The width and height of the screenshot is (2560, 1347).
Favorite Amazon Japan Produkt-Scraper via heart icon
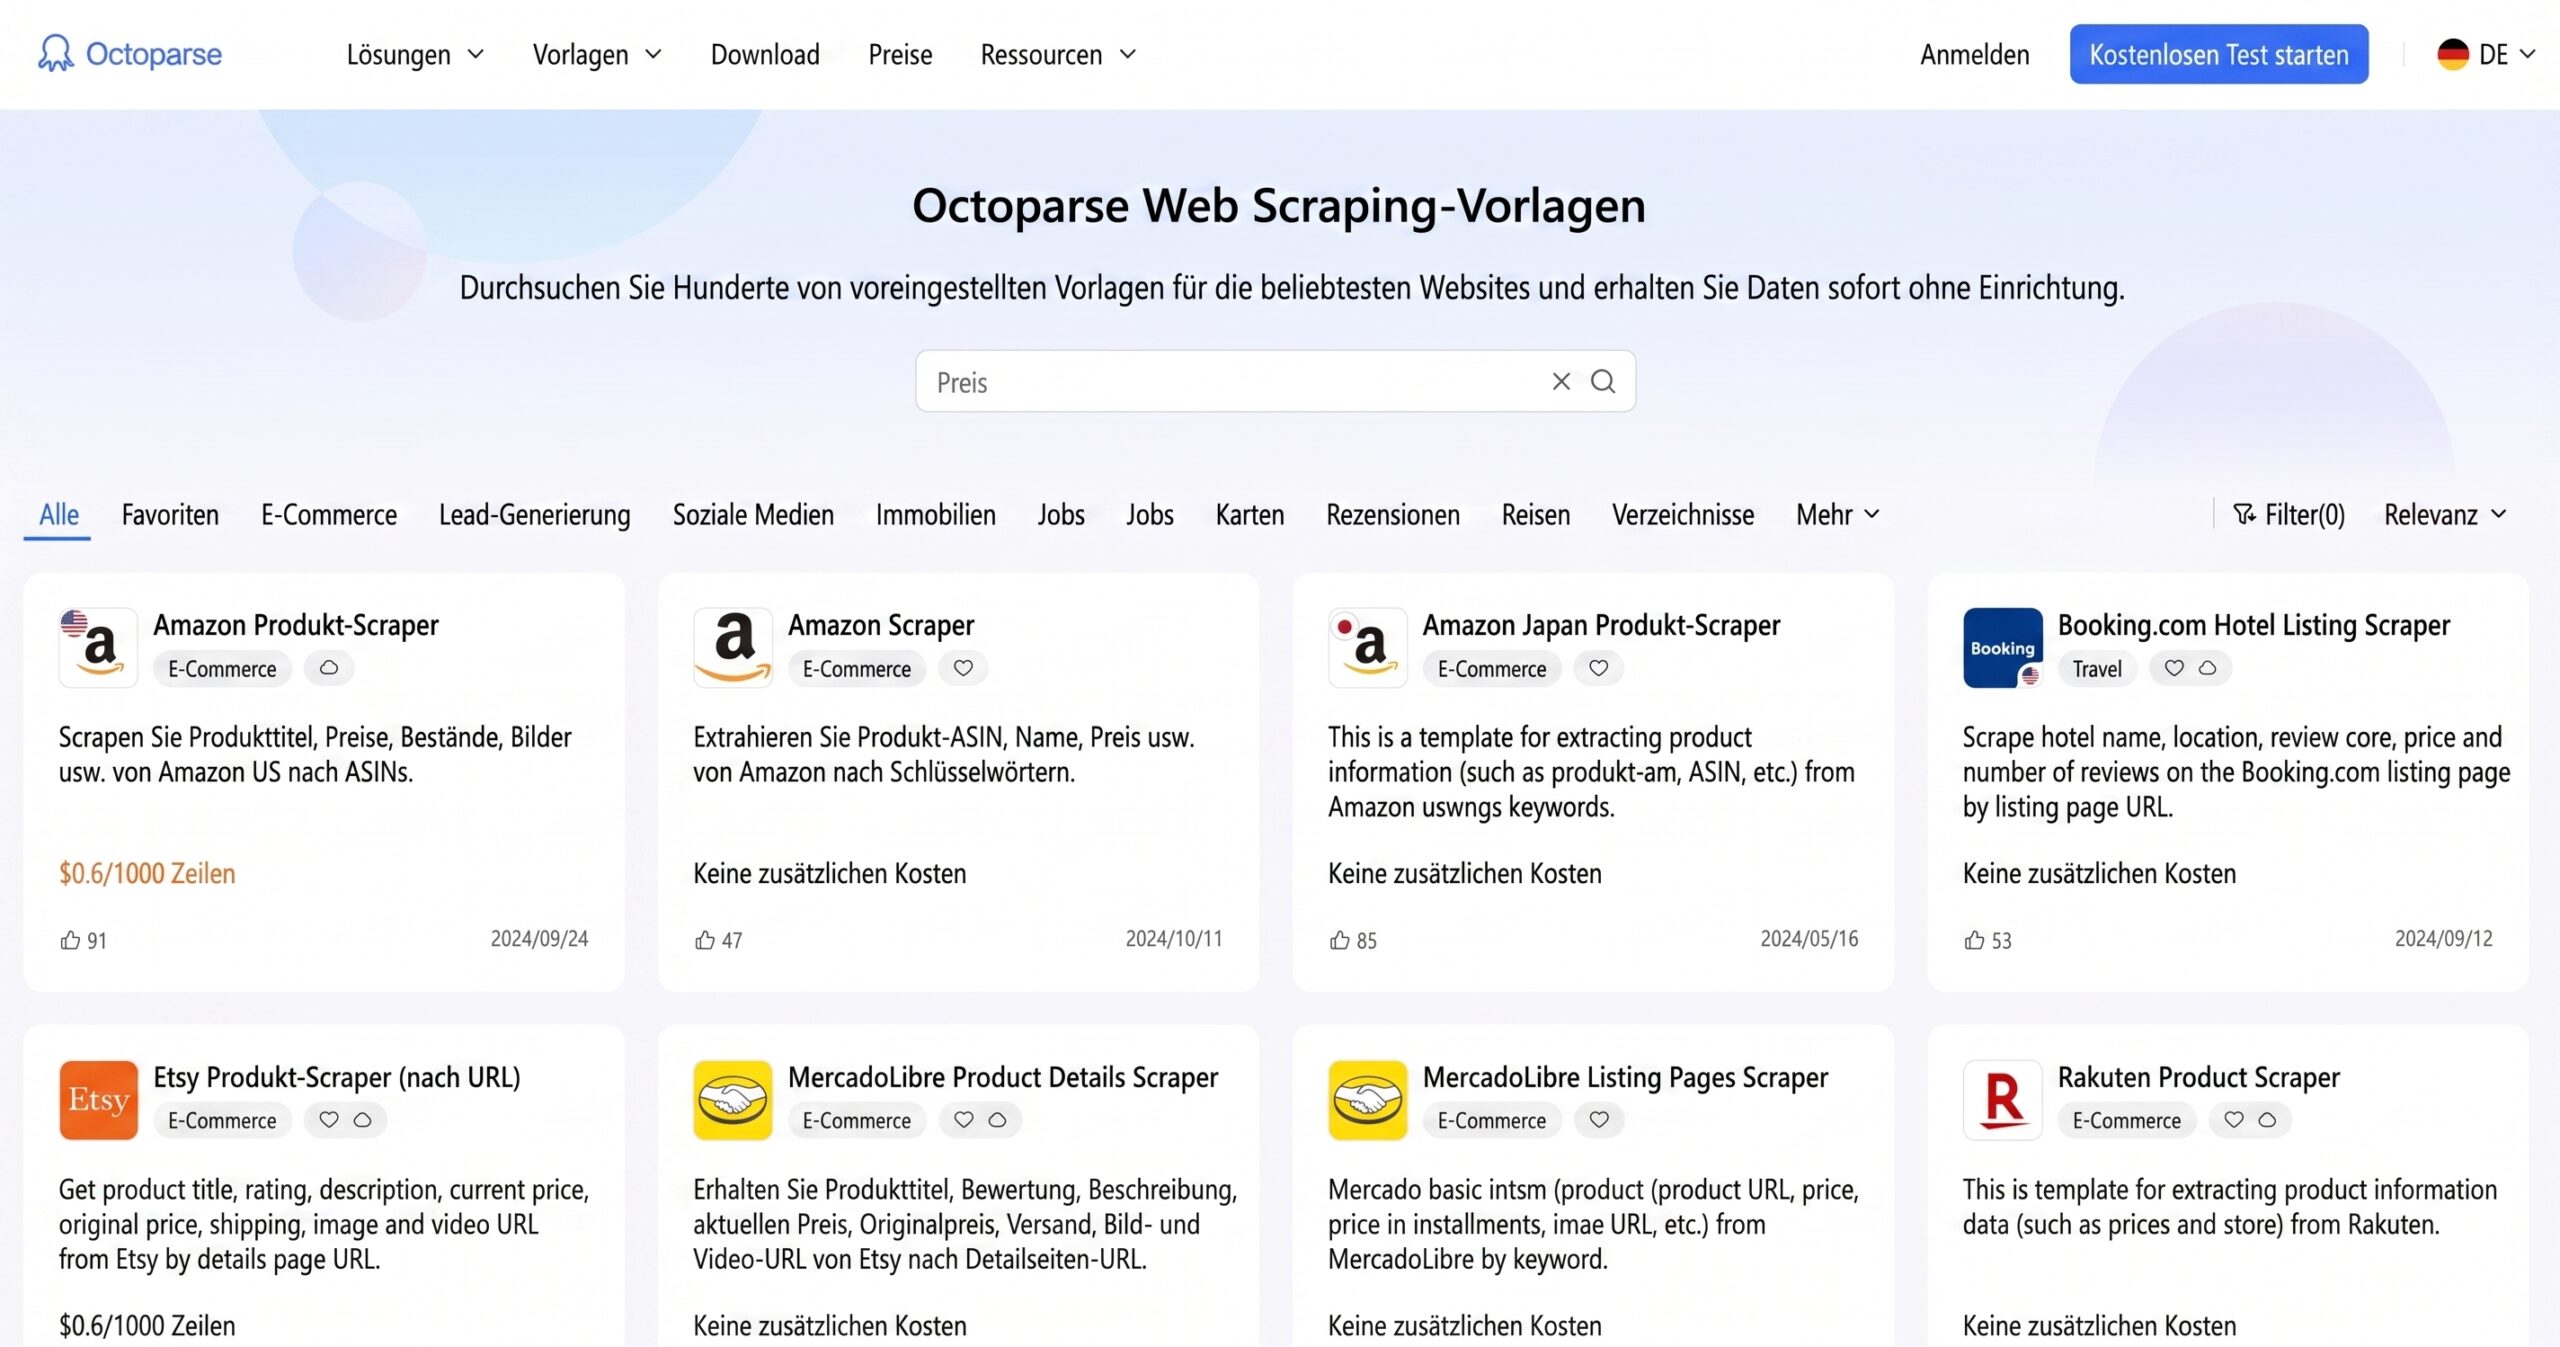[1598, 667]
